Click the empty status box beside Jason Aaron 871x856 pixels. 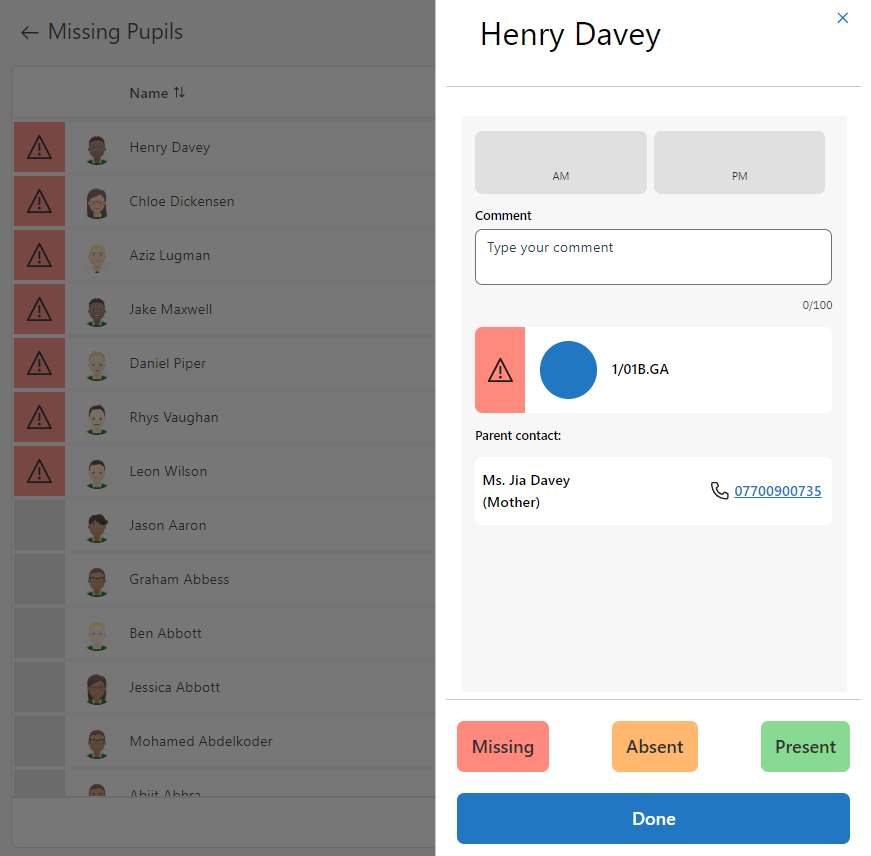point(39,526)
